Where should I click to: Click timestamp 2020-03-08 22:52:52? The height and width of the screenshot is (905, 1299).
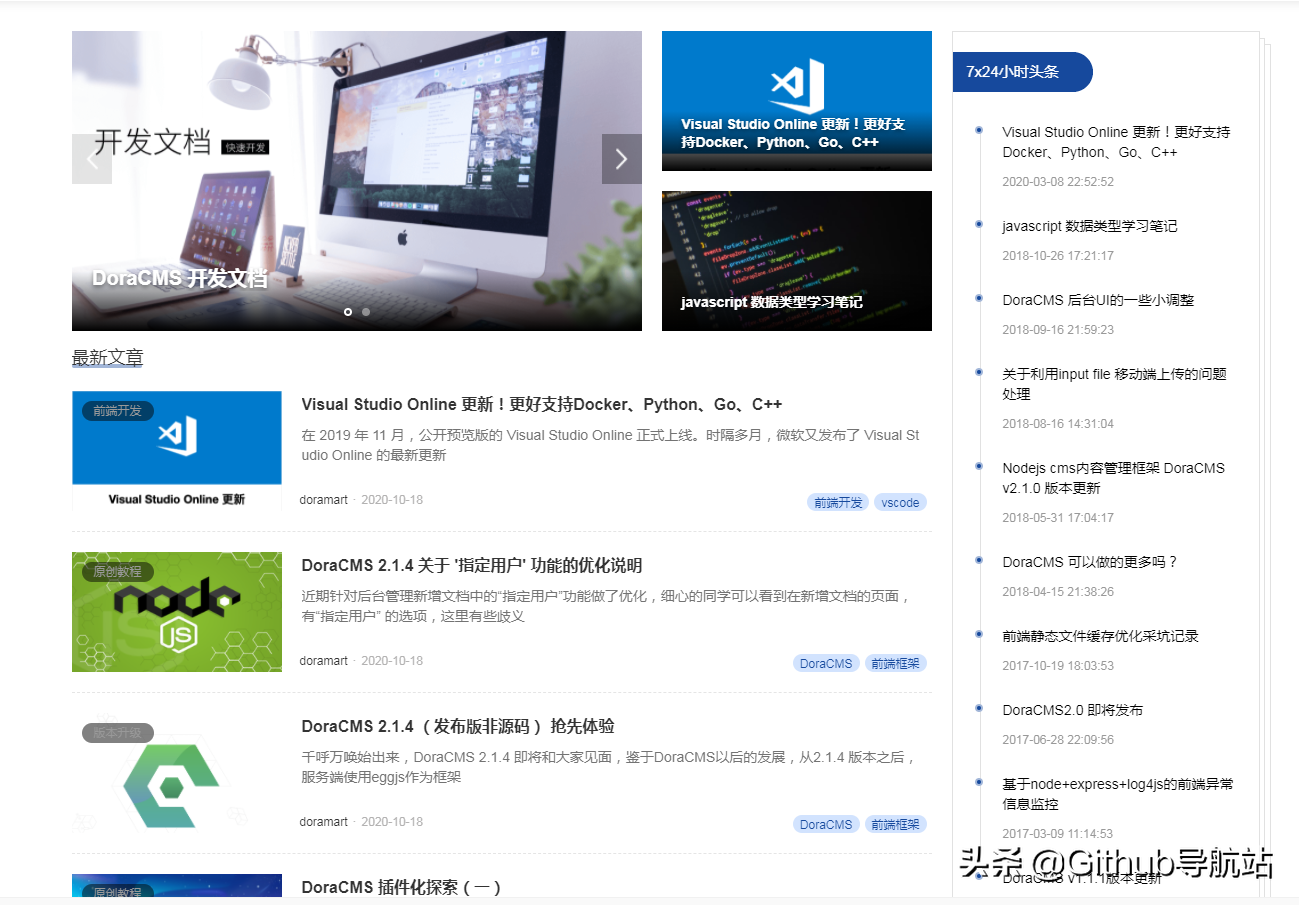[1058, 182]
